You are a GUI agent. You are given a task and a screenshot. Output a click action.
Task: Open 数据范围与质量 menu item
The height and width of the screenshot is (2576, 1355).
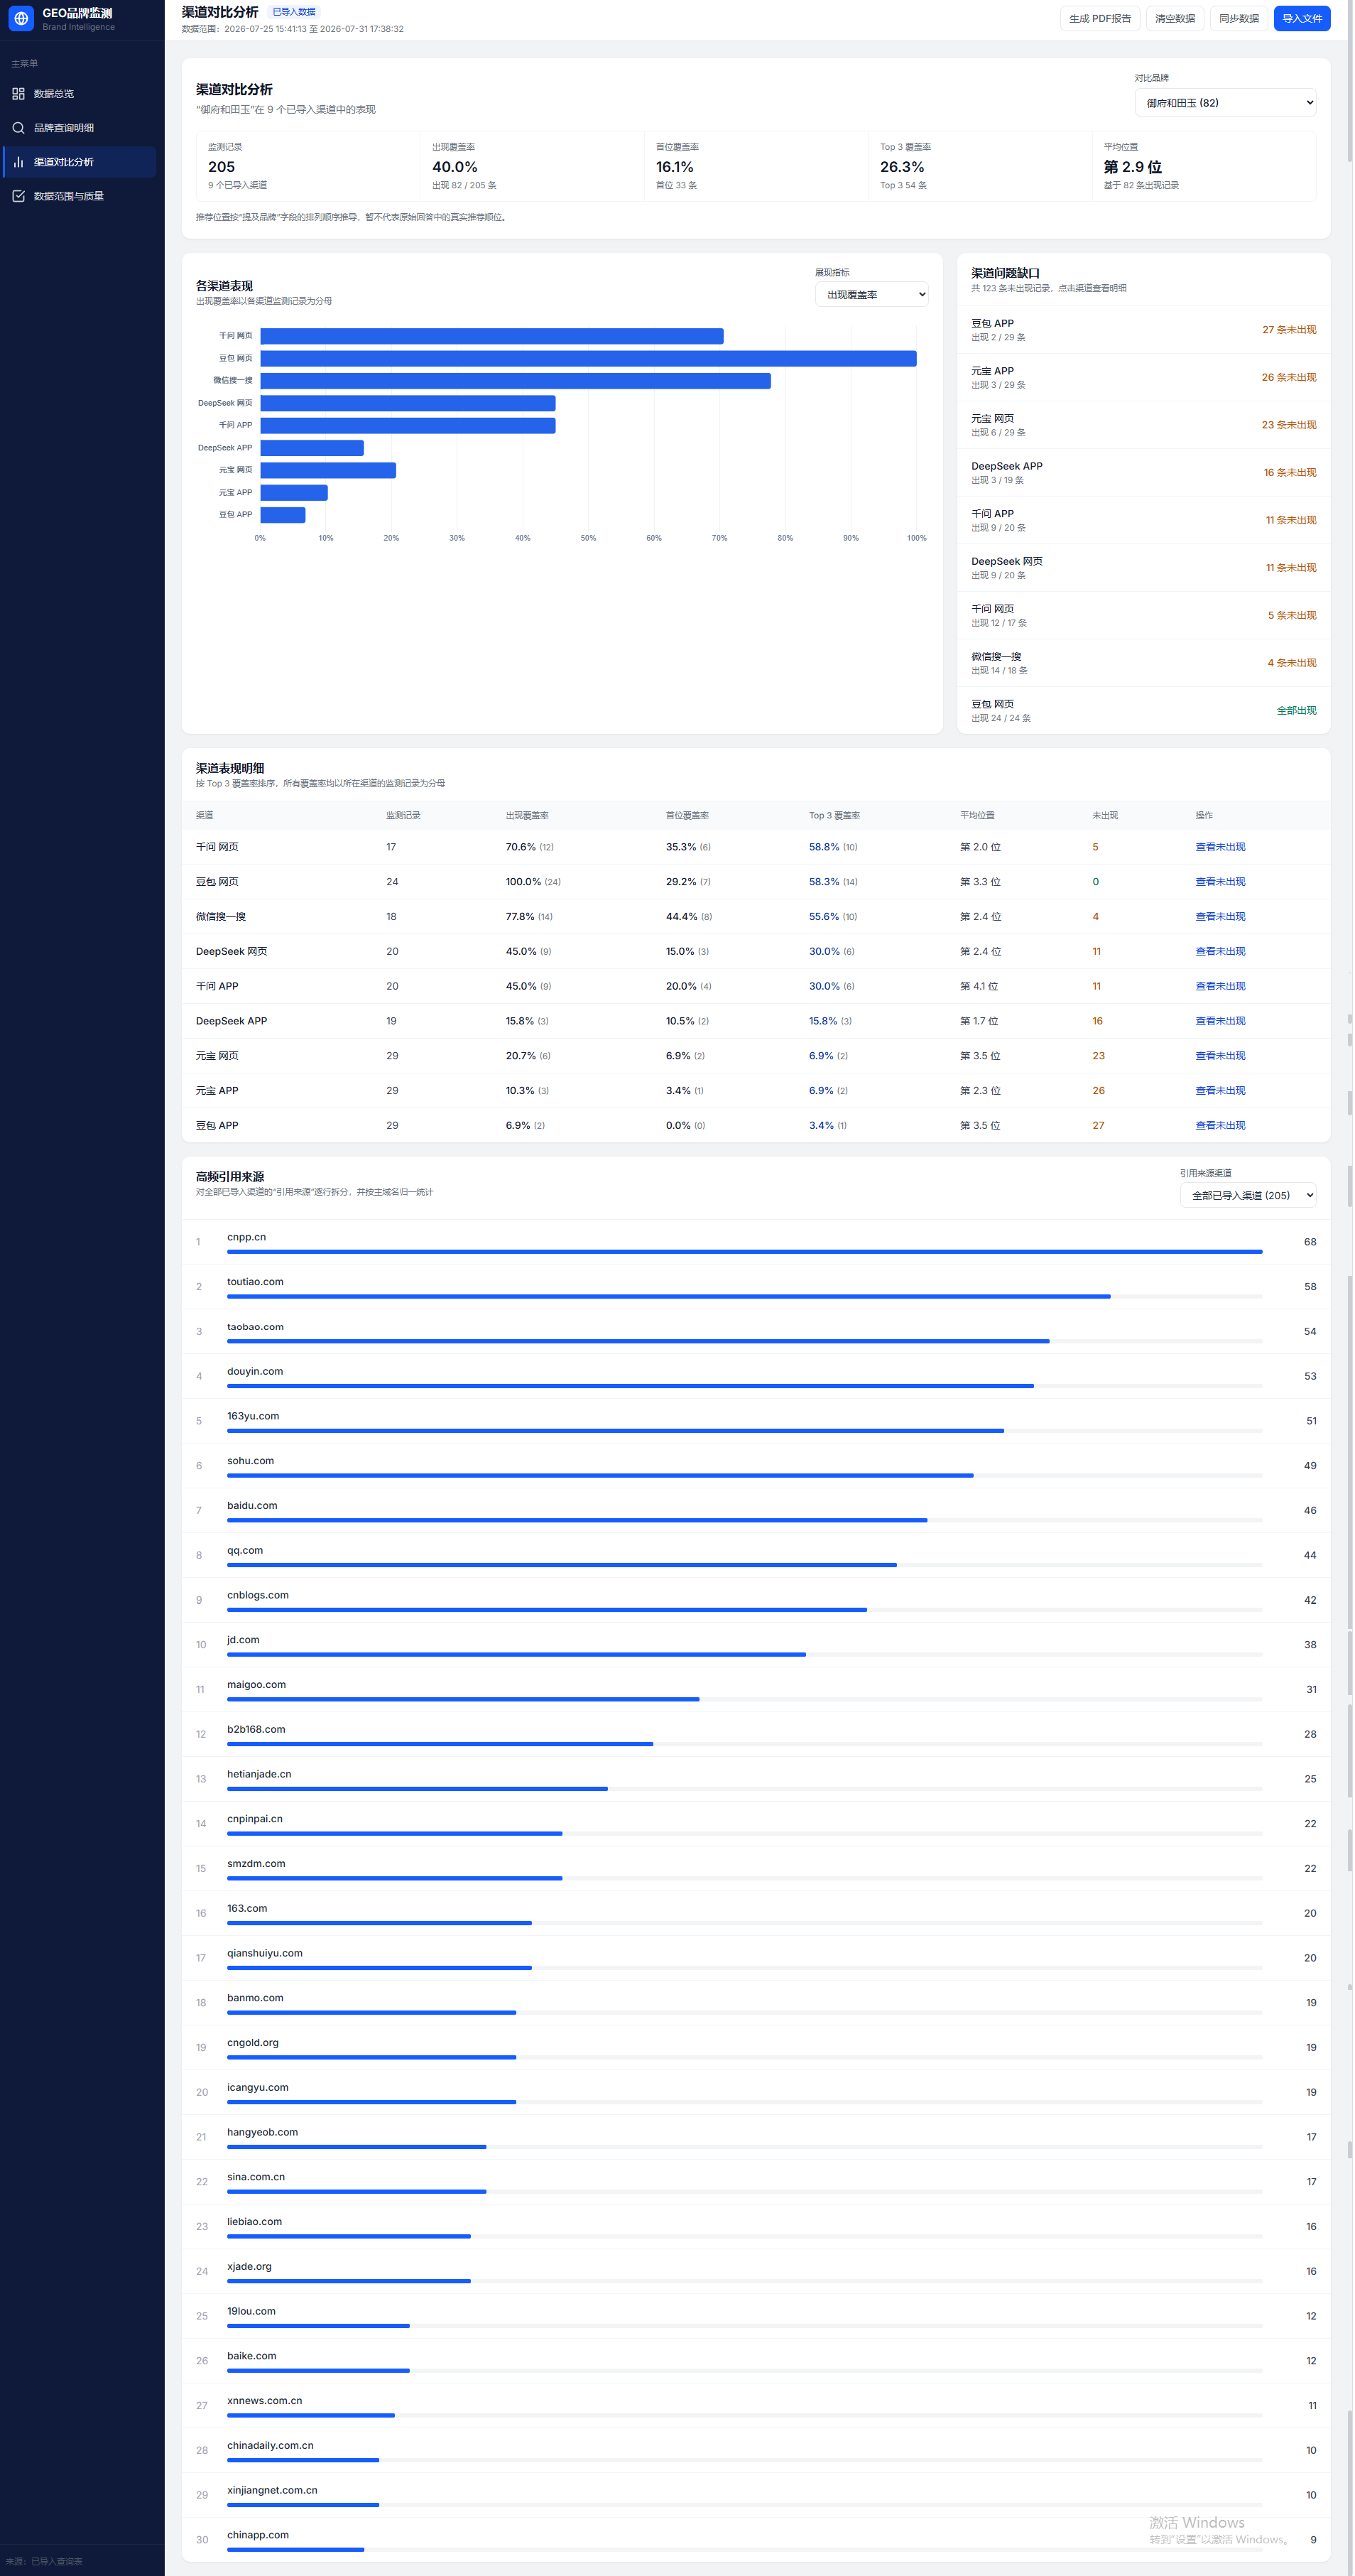coord(80,196)
